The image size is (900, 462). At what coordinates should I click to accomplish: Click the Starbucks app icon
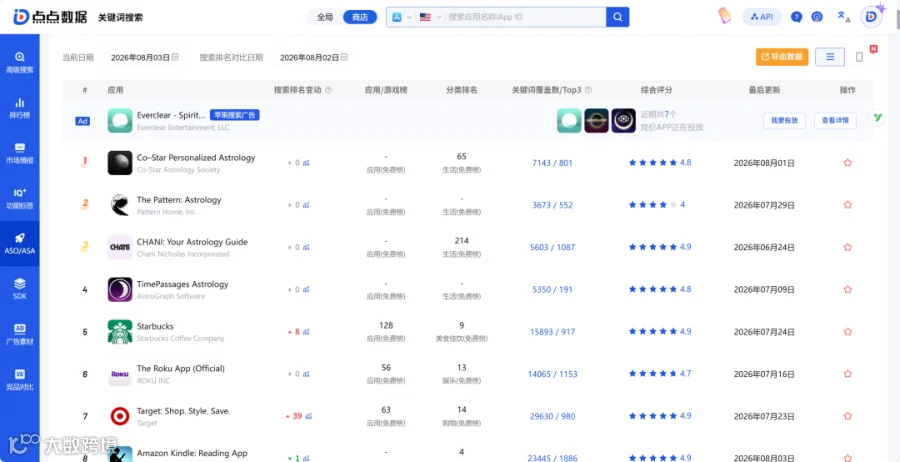tap(120, 332)
